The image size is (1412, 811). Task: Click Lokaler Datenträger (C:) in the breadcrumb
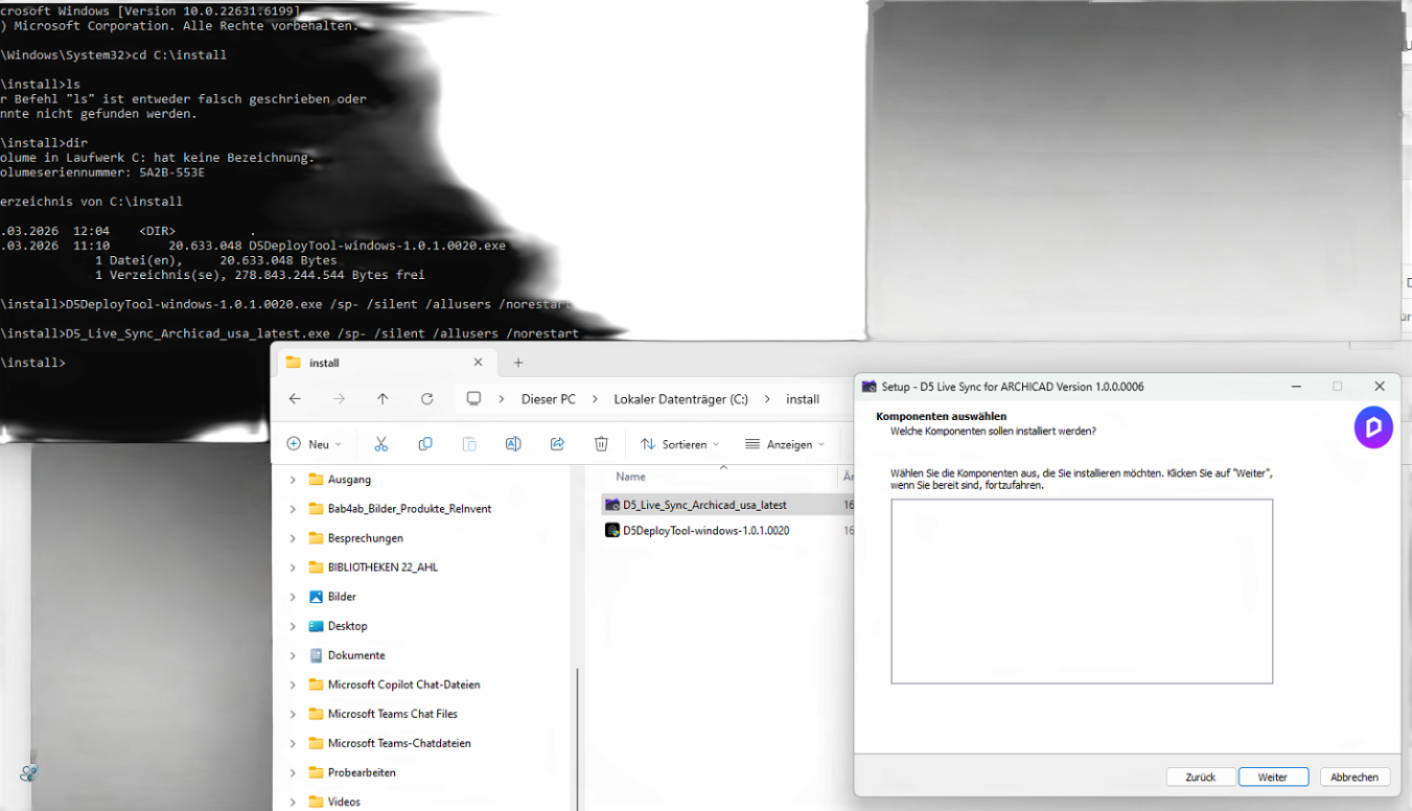(x=680, y=399)
